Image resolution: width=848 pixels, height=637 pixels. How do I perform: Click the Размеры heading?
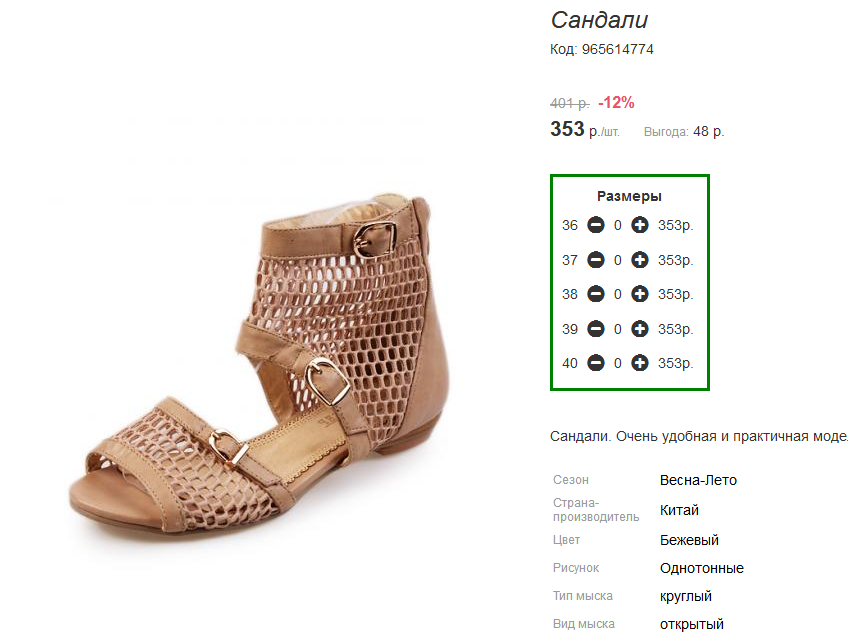coord(629,196)
